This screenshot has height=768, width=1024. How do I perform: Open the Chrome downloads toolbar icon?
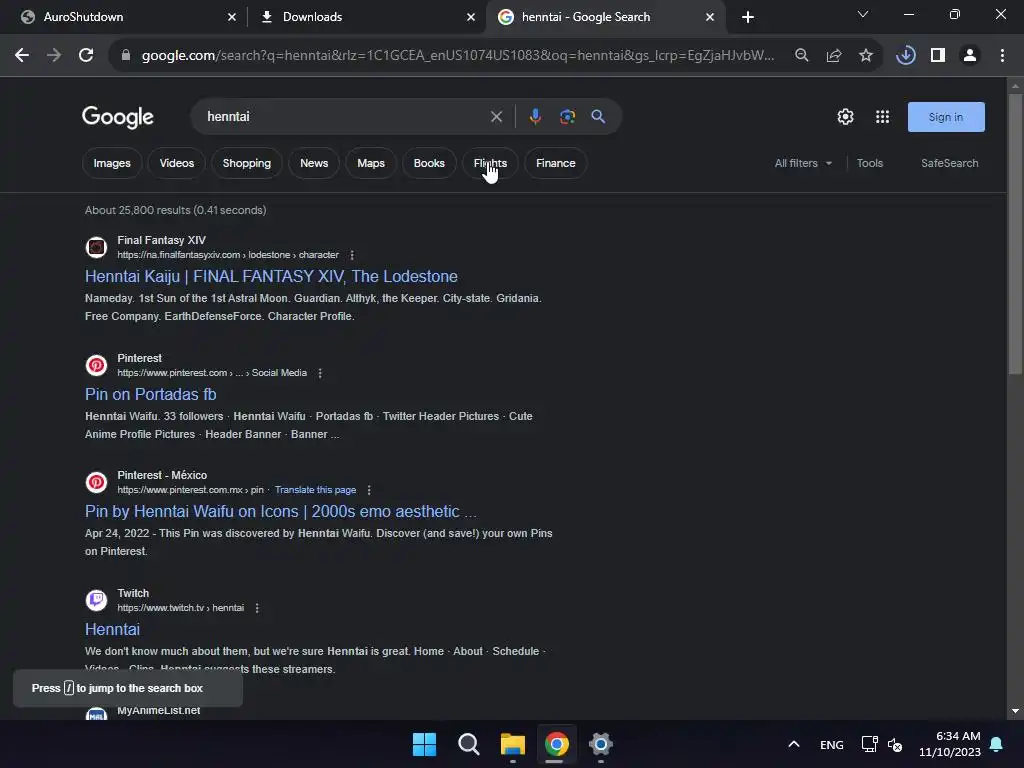(905, 56)
